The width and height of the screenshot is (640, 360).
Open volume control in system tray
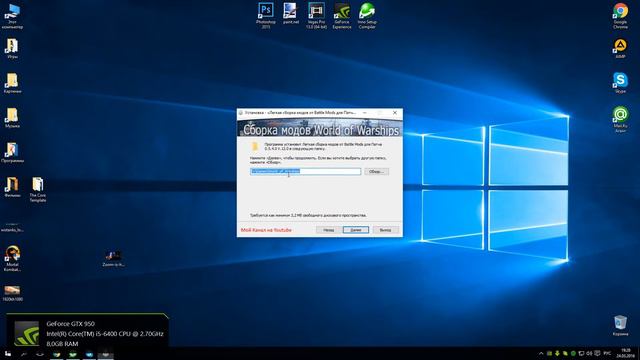[589, 353]
